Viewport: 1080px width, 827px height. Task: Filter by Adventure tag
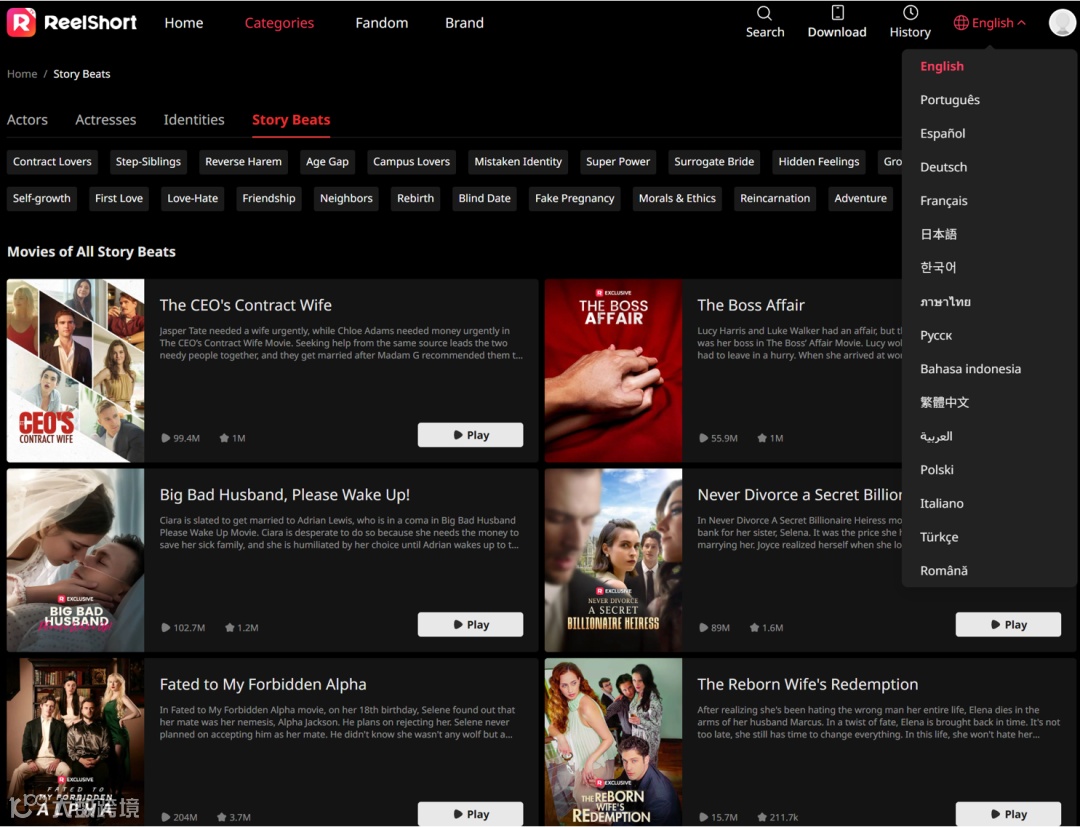tap(860, 198)
